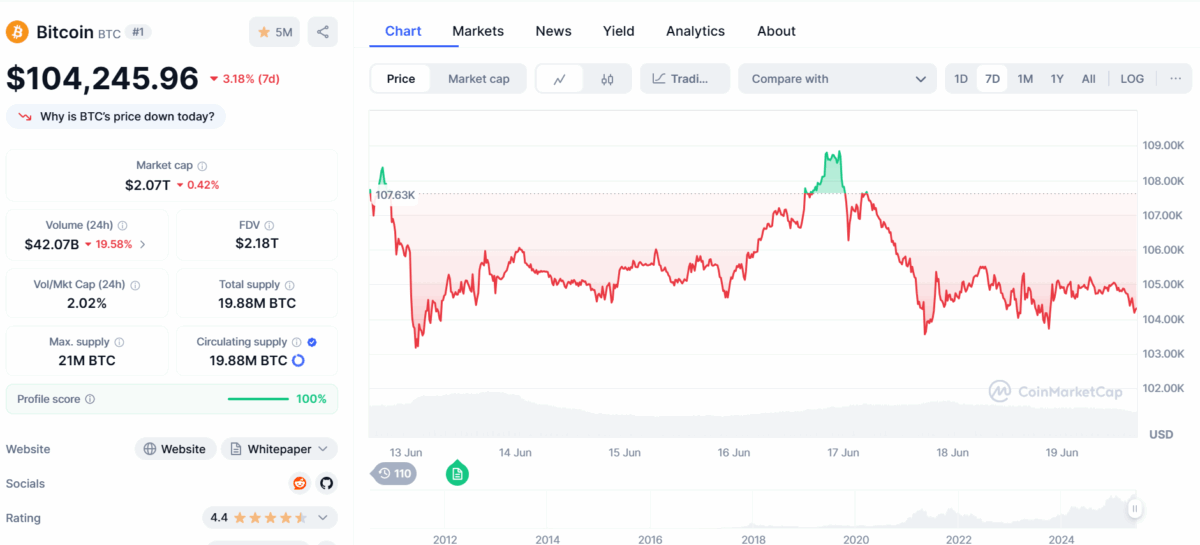
Task: Click the downtrend icon in price question
Action: [x=25, y=116]
